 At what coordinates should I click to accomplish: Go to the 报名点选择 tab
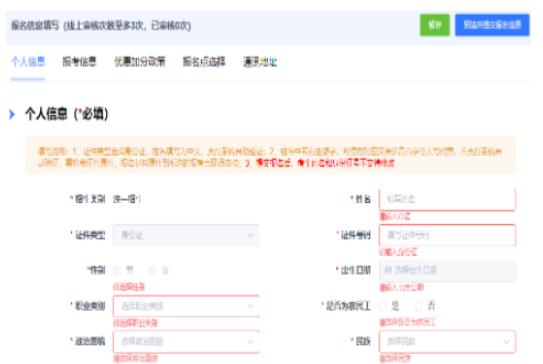(204, 62)
